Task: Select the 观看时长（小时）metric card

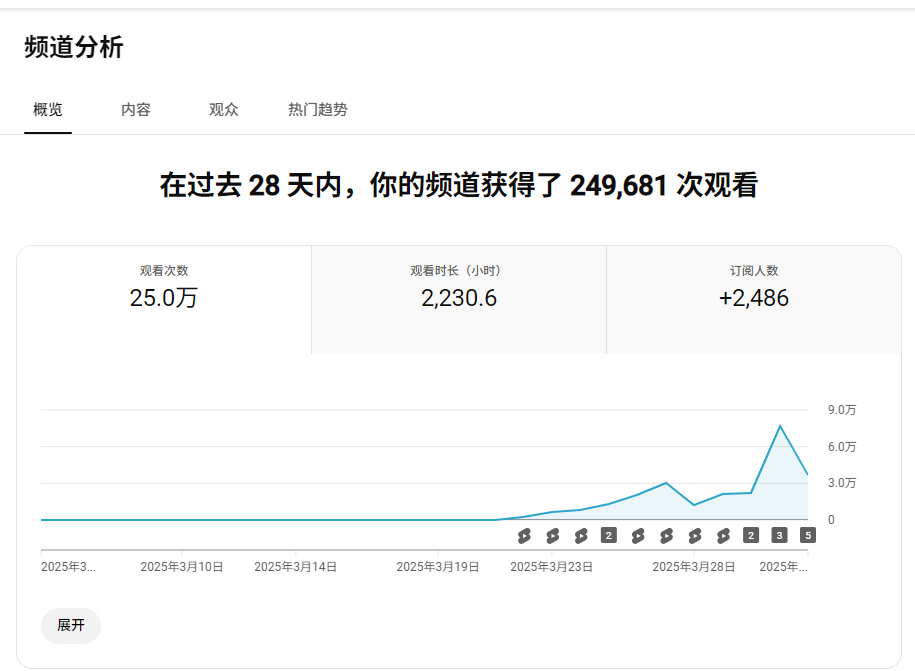Action: click(x=459, y=300)
